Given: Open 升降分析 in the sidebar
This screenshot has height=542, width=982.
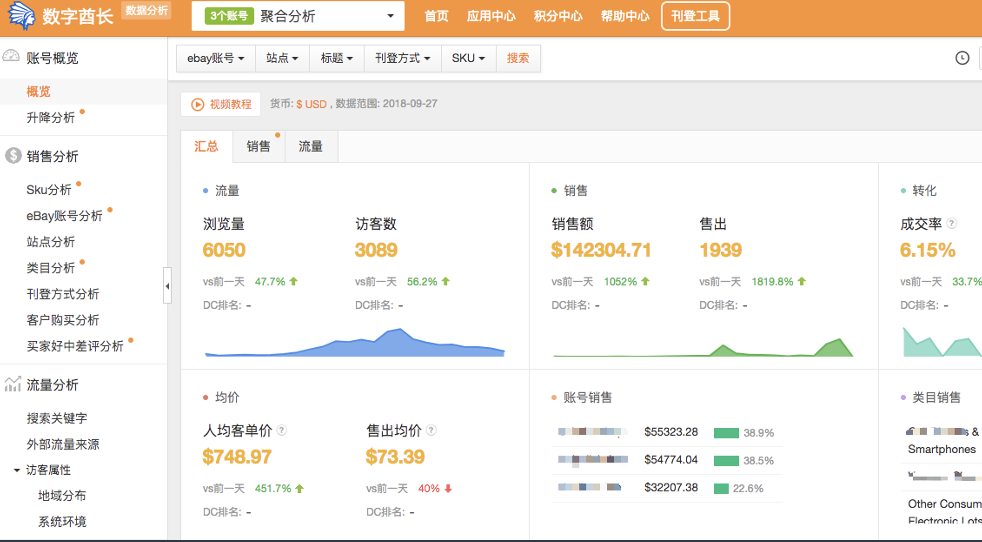Looking at the screenshot, I should [x=51, y=118].
